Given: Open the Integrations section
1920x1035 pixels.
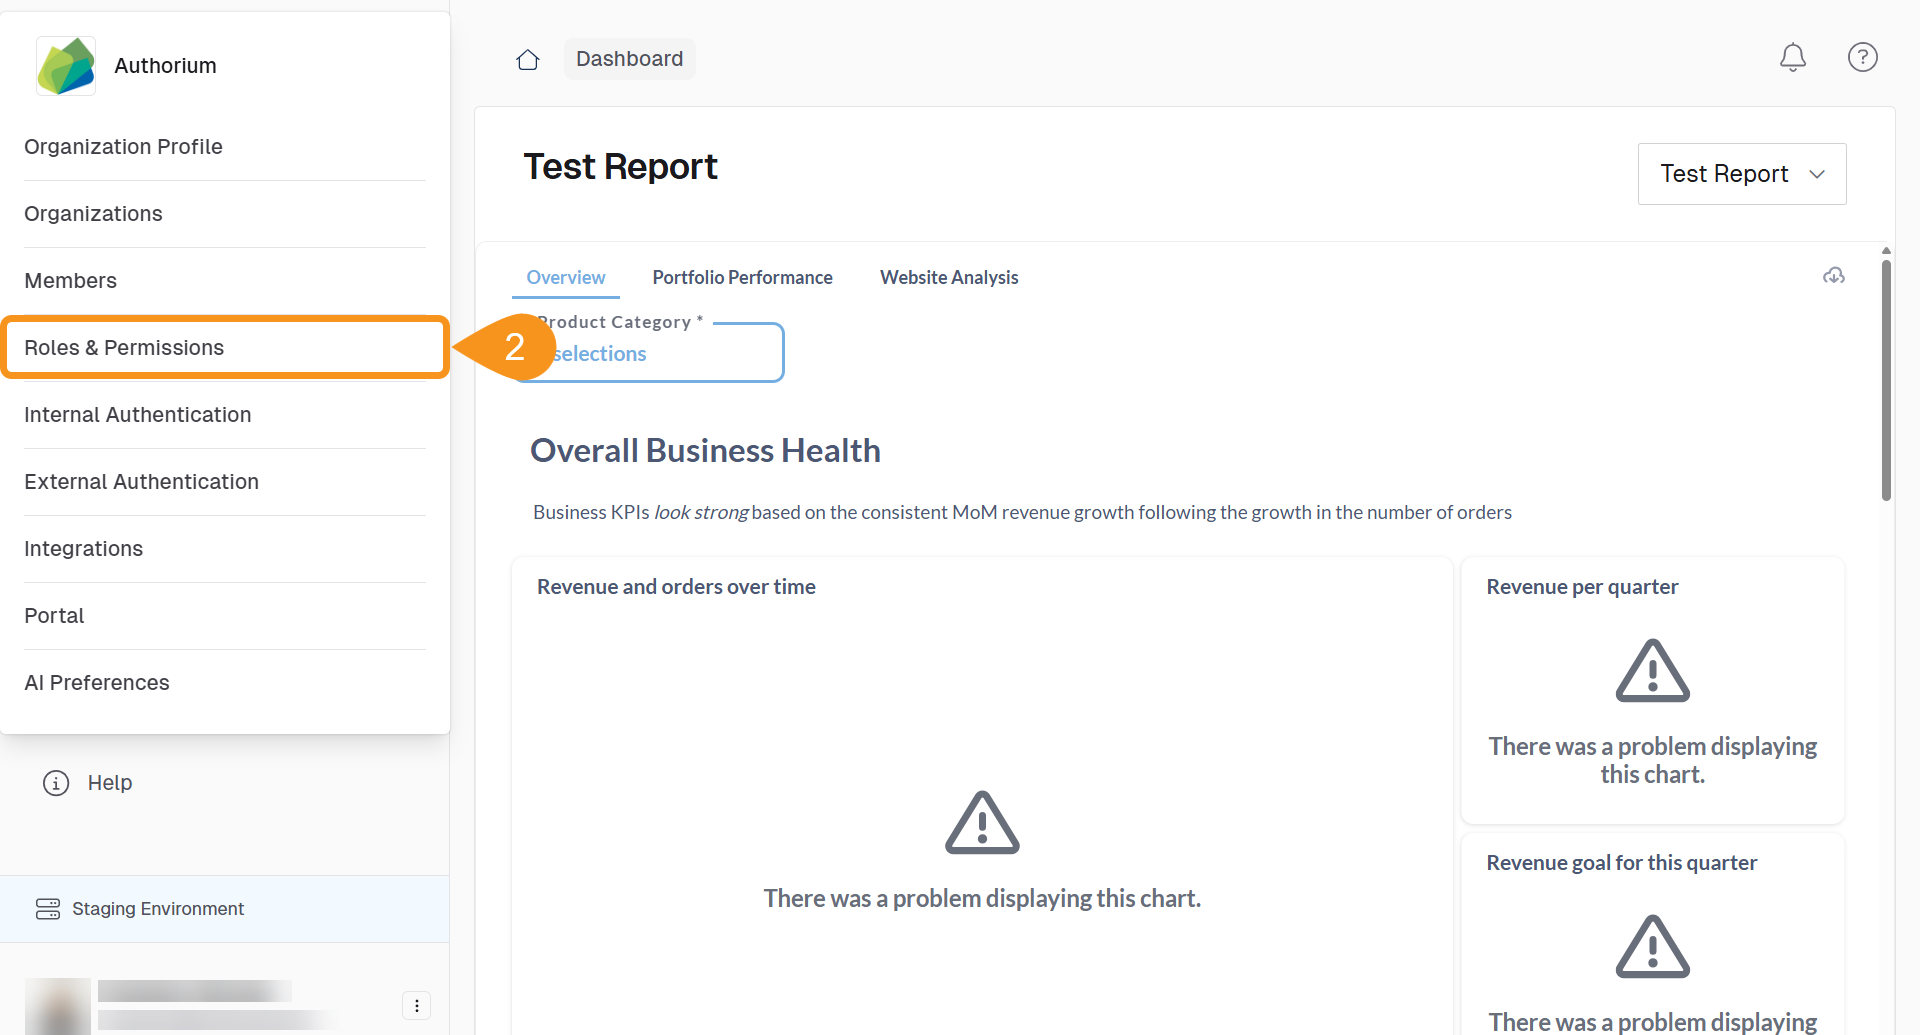Looking at the screenshot, I should coord(83,549).
